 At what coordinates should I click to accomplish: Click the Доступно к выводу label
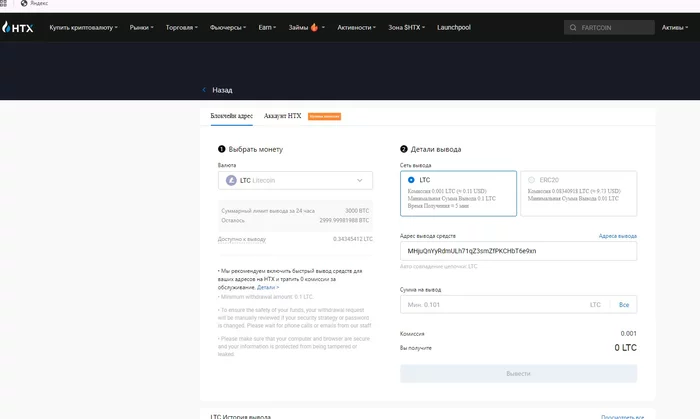pos(242,239)
